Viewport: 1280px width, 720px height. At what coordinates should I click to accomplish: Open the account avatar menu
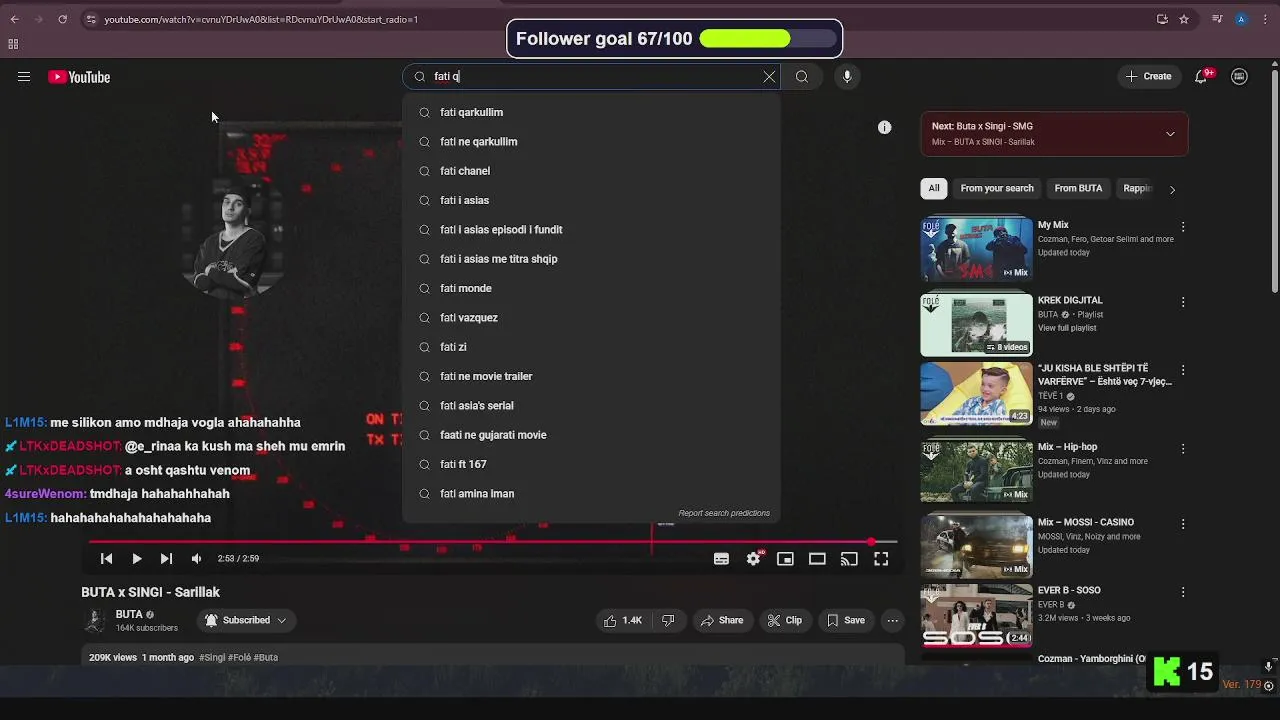(1240, 77)
